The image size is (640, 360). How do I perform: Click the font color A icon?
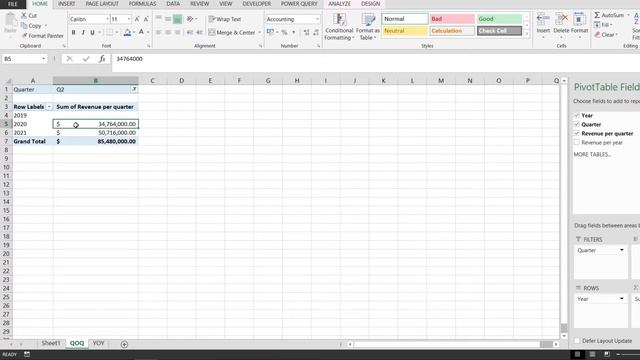[x=141, y=33]
